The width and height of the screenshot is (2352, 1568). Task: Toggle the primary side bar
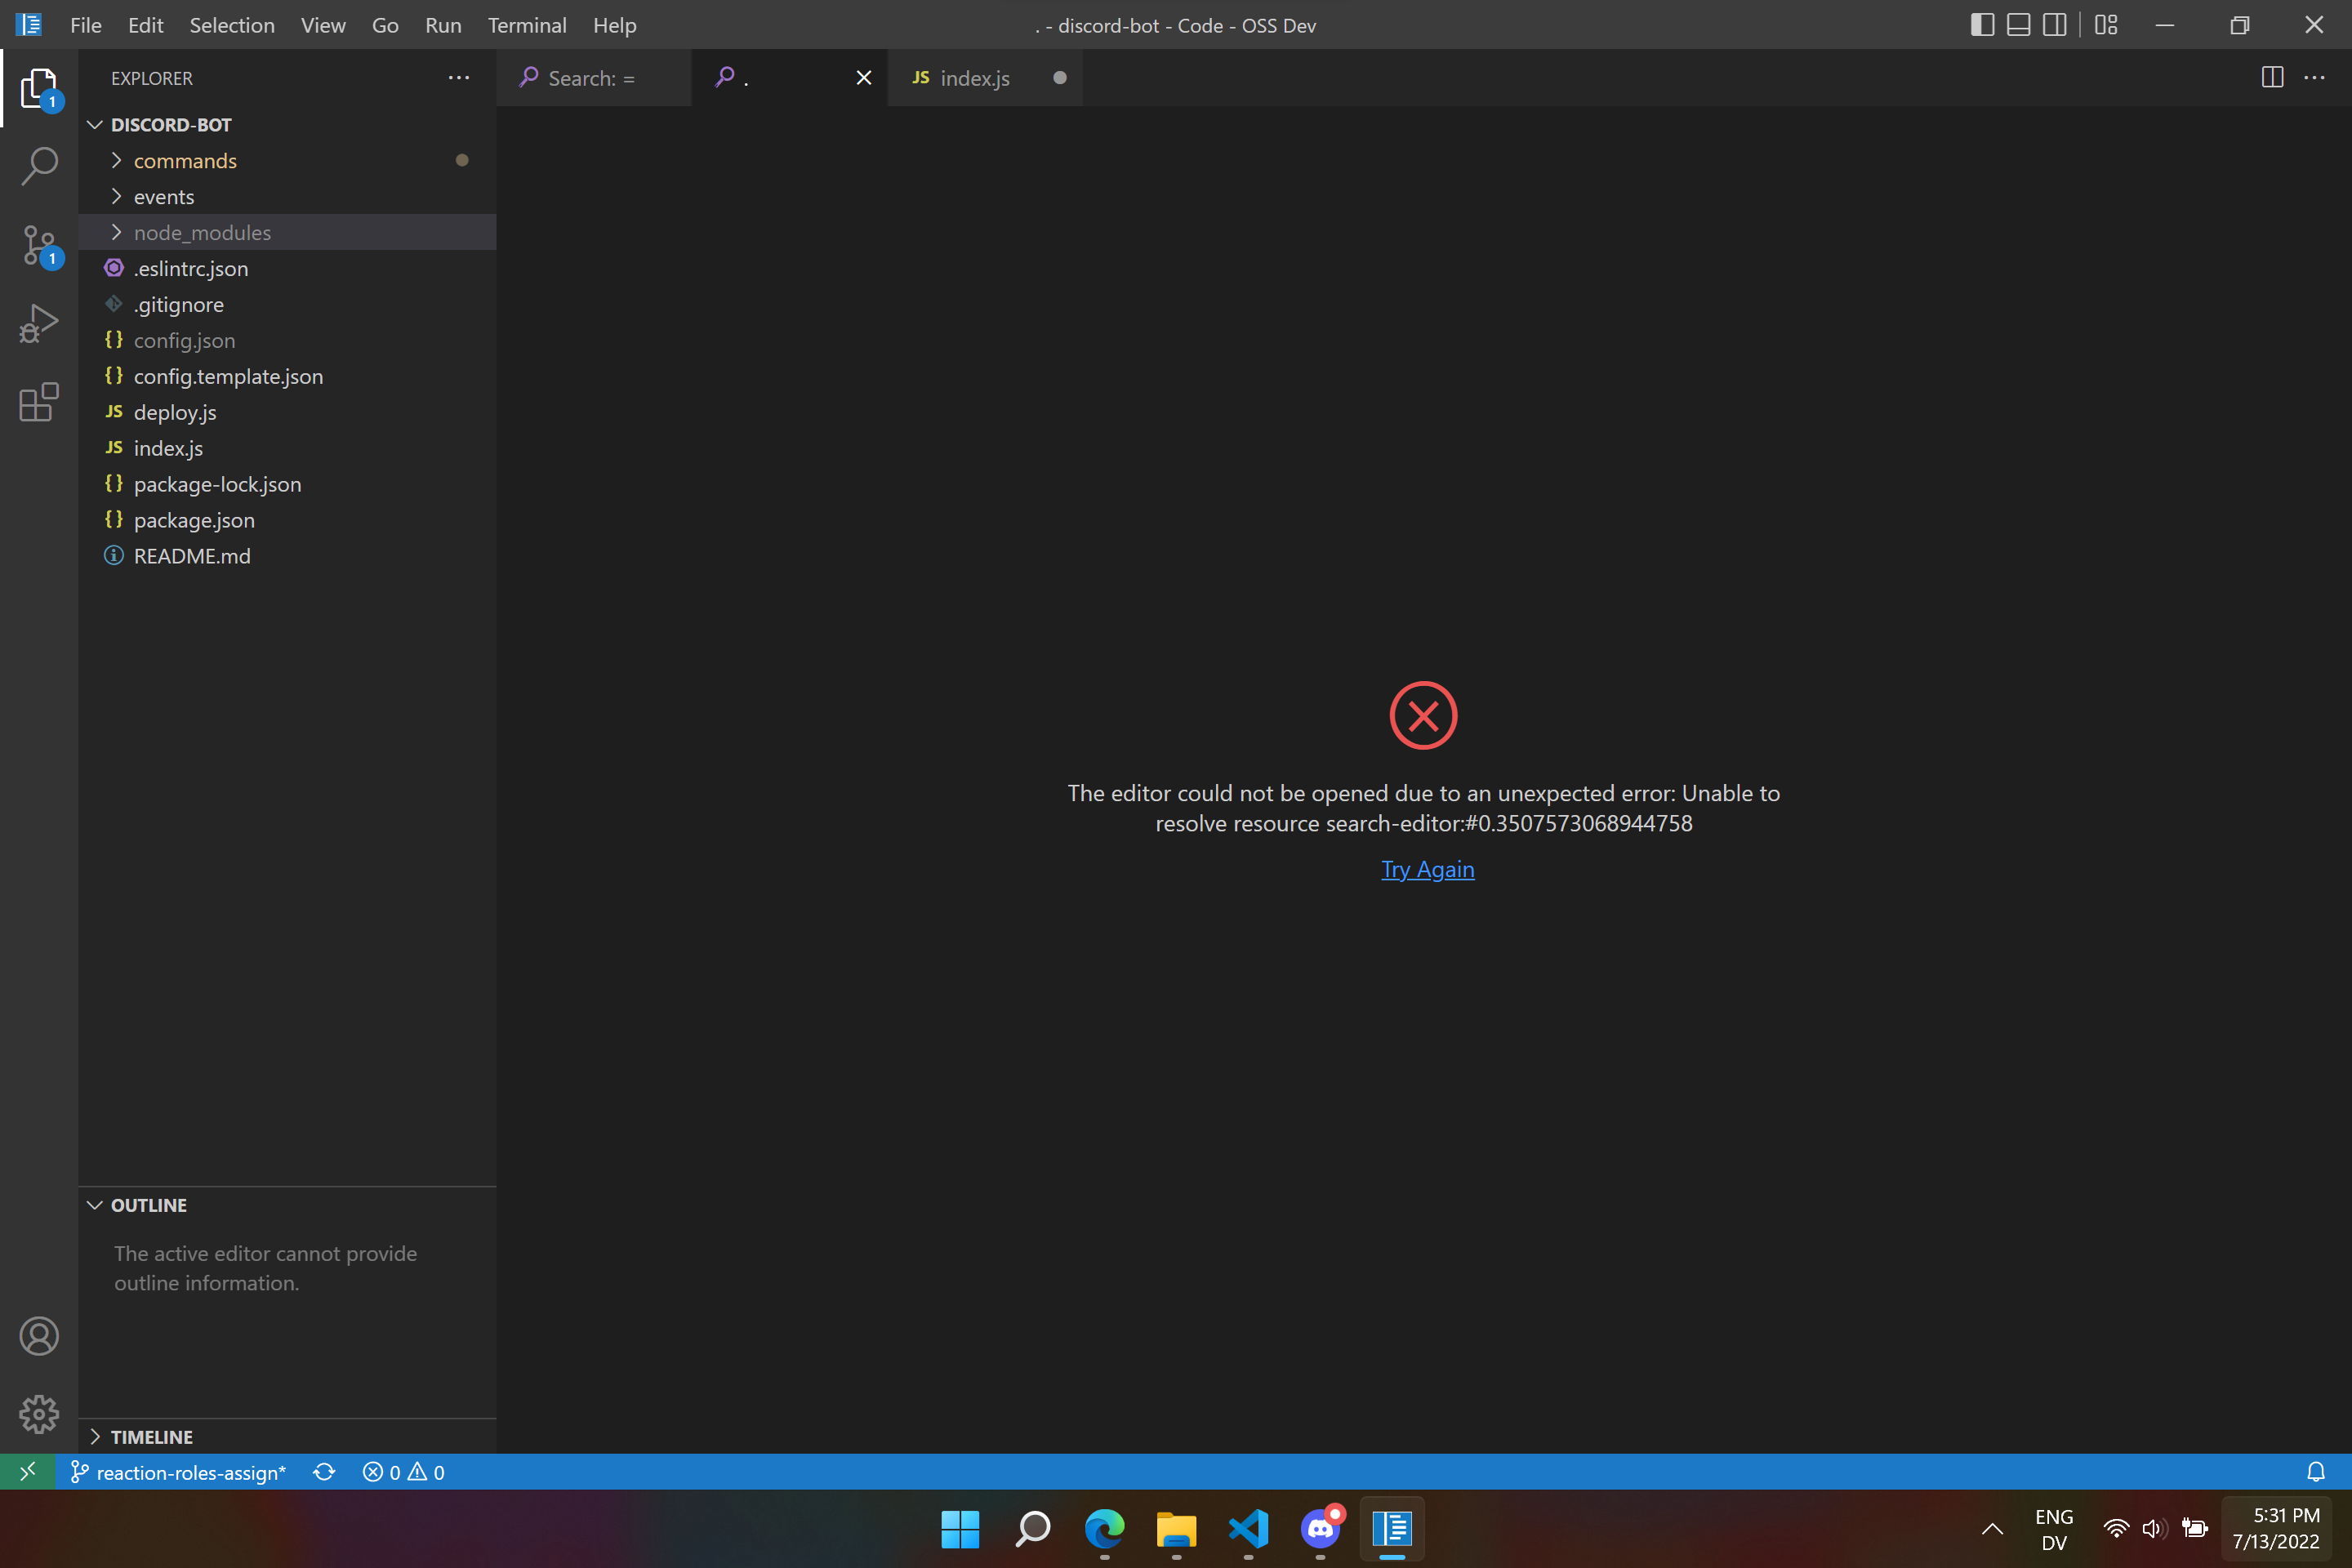click(x=1982, y=25)
